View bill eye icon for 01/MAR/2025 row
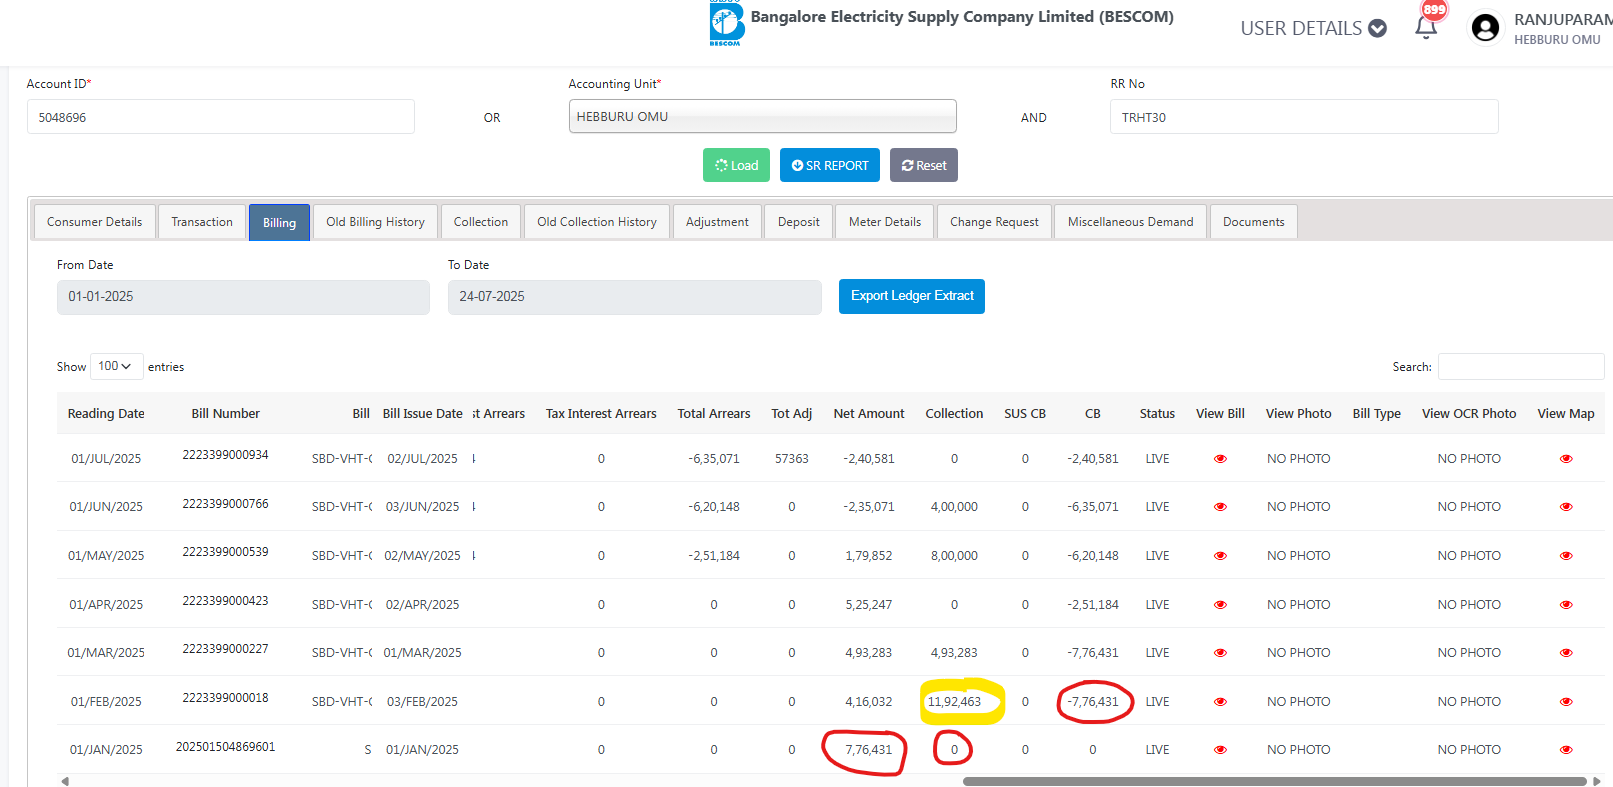 [x=1220, y=653]
